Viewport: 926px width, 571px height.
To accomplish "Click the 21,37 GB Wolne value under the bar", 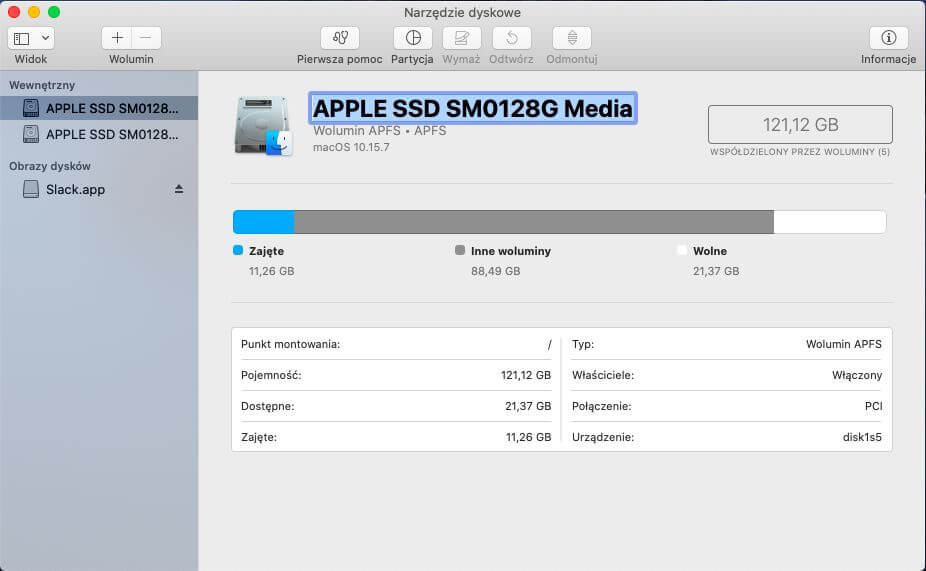I will (716, 271).
